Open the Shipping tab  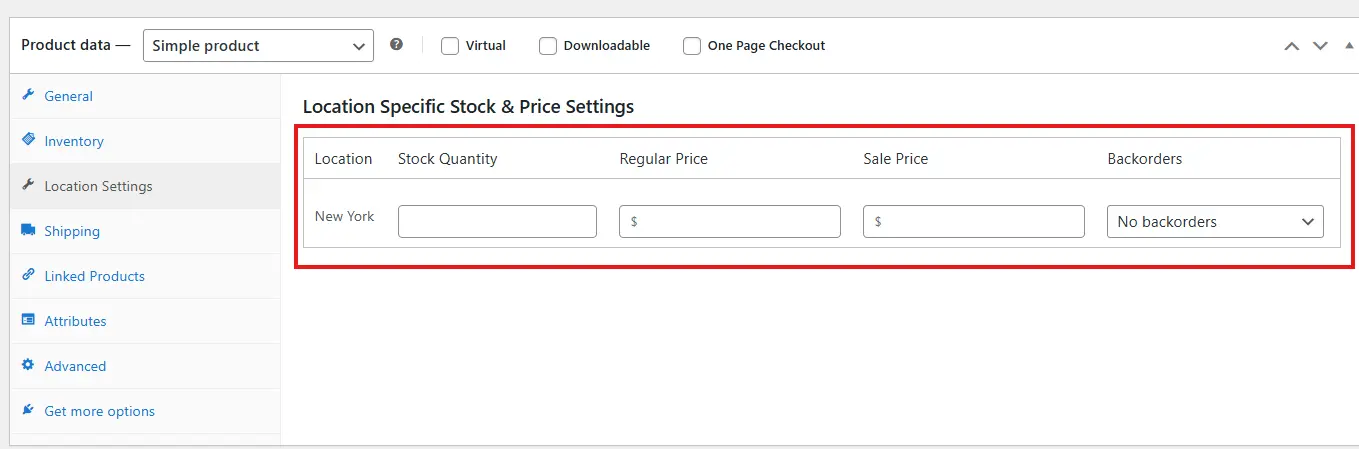[72, 231]
